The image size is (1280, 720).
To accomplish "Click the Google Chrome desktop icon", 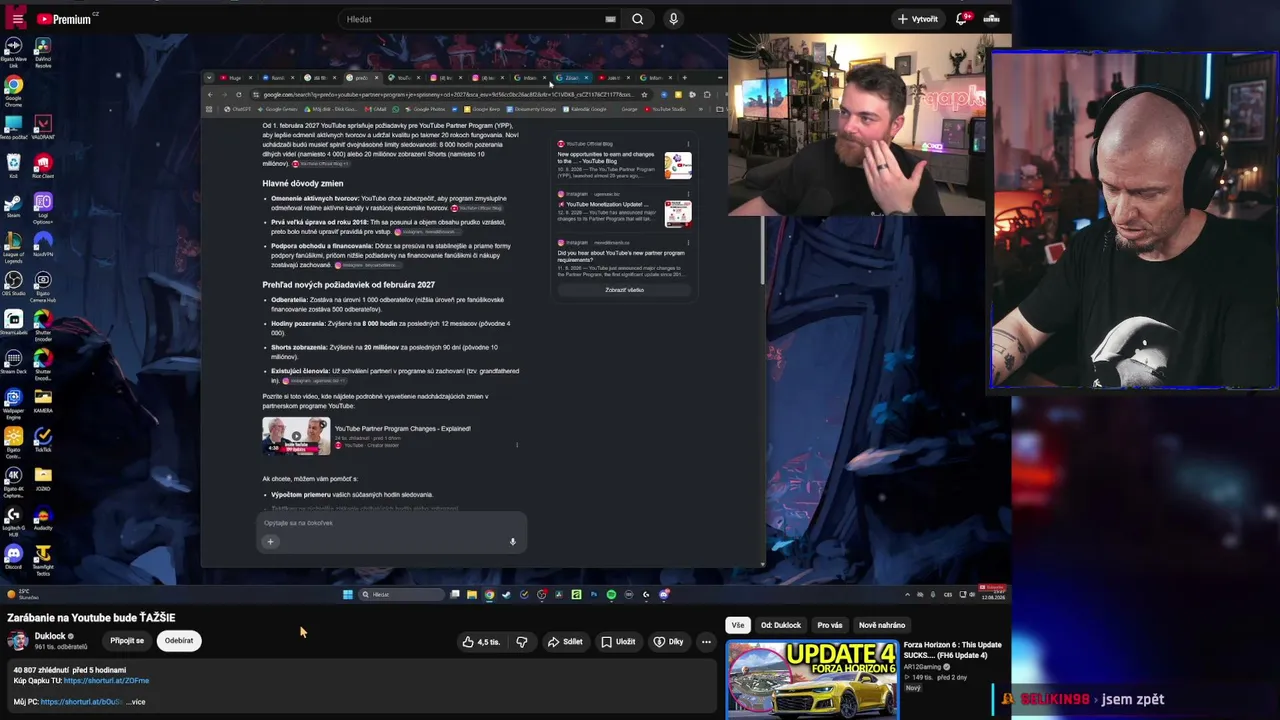I will (13, 92).
